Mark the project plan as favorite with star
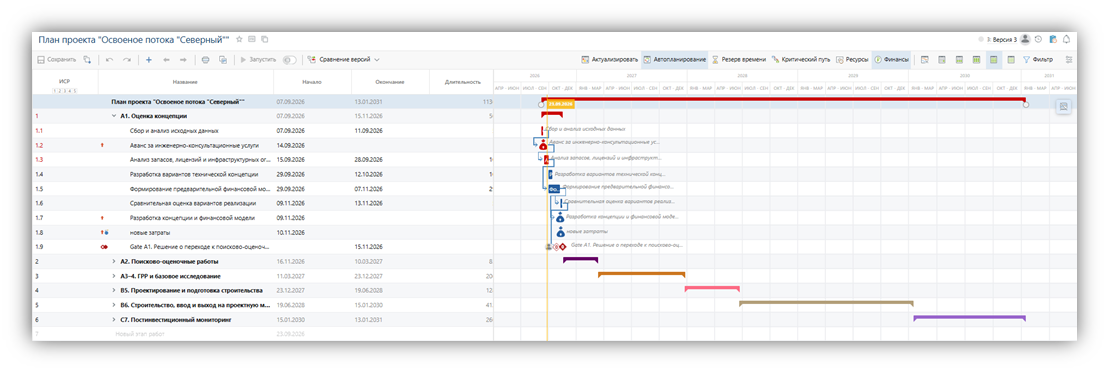 pyautogui.click(x=240, y=40)
